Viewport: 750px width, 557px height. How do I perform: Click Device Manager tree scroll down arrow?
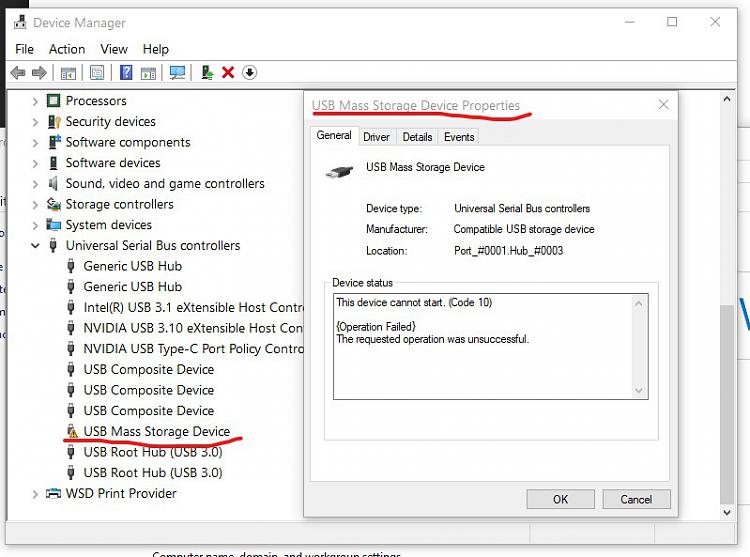(727, 513)
